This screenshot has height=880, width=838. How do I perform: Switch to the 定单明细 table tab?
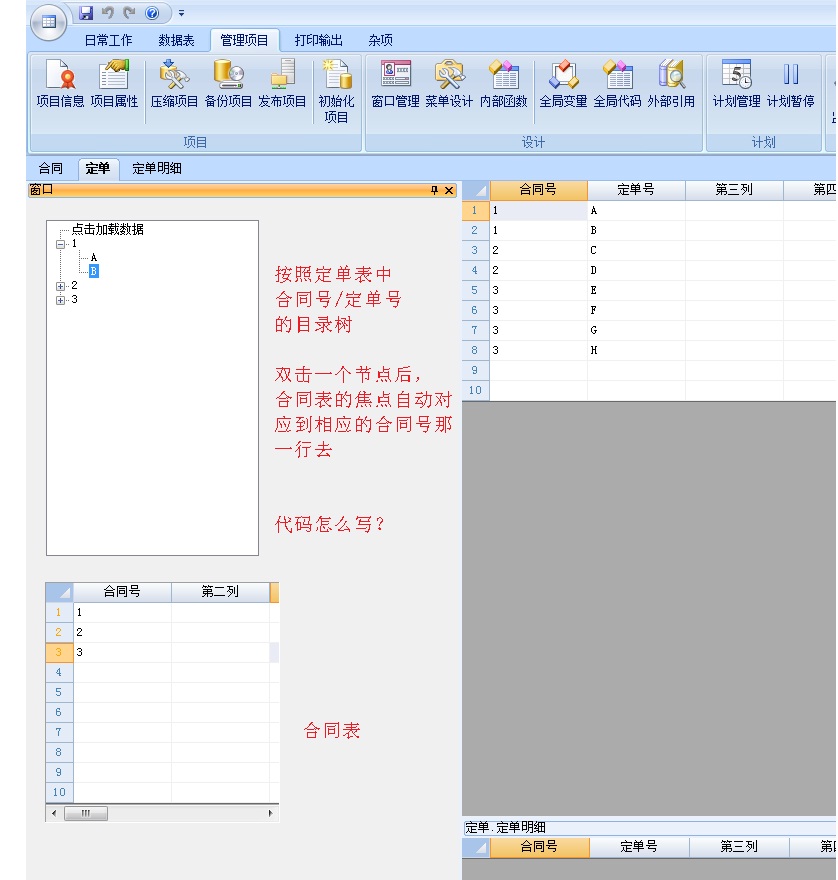[157, 168]
